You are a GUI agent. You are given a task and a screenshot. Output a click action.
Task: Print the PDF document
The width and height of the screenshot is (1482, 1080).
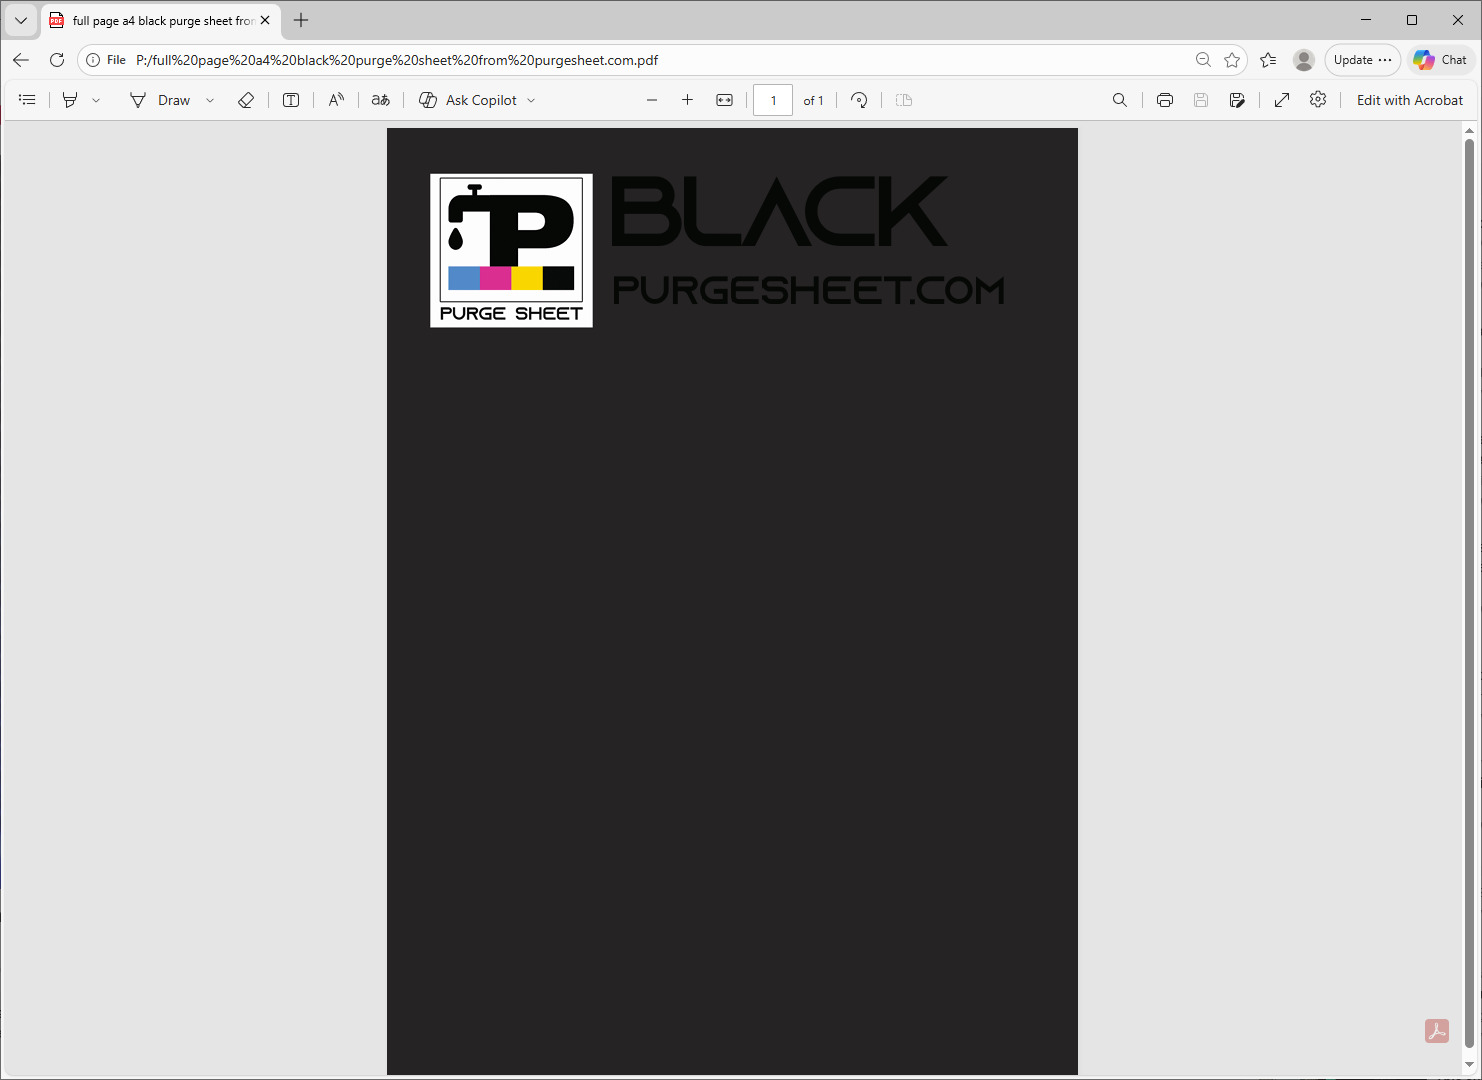tap(1165, 100)
